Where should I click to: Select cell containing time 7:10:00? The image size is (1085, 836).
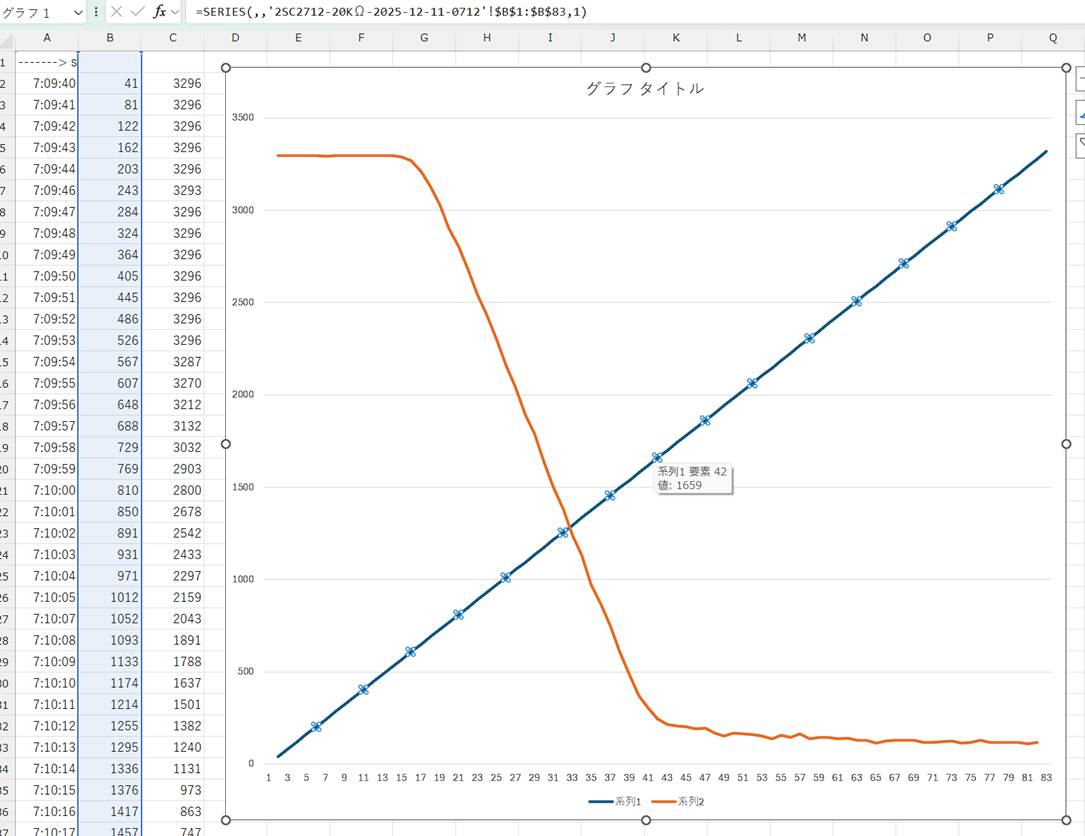pyautogui.click(x=47, y=490)
